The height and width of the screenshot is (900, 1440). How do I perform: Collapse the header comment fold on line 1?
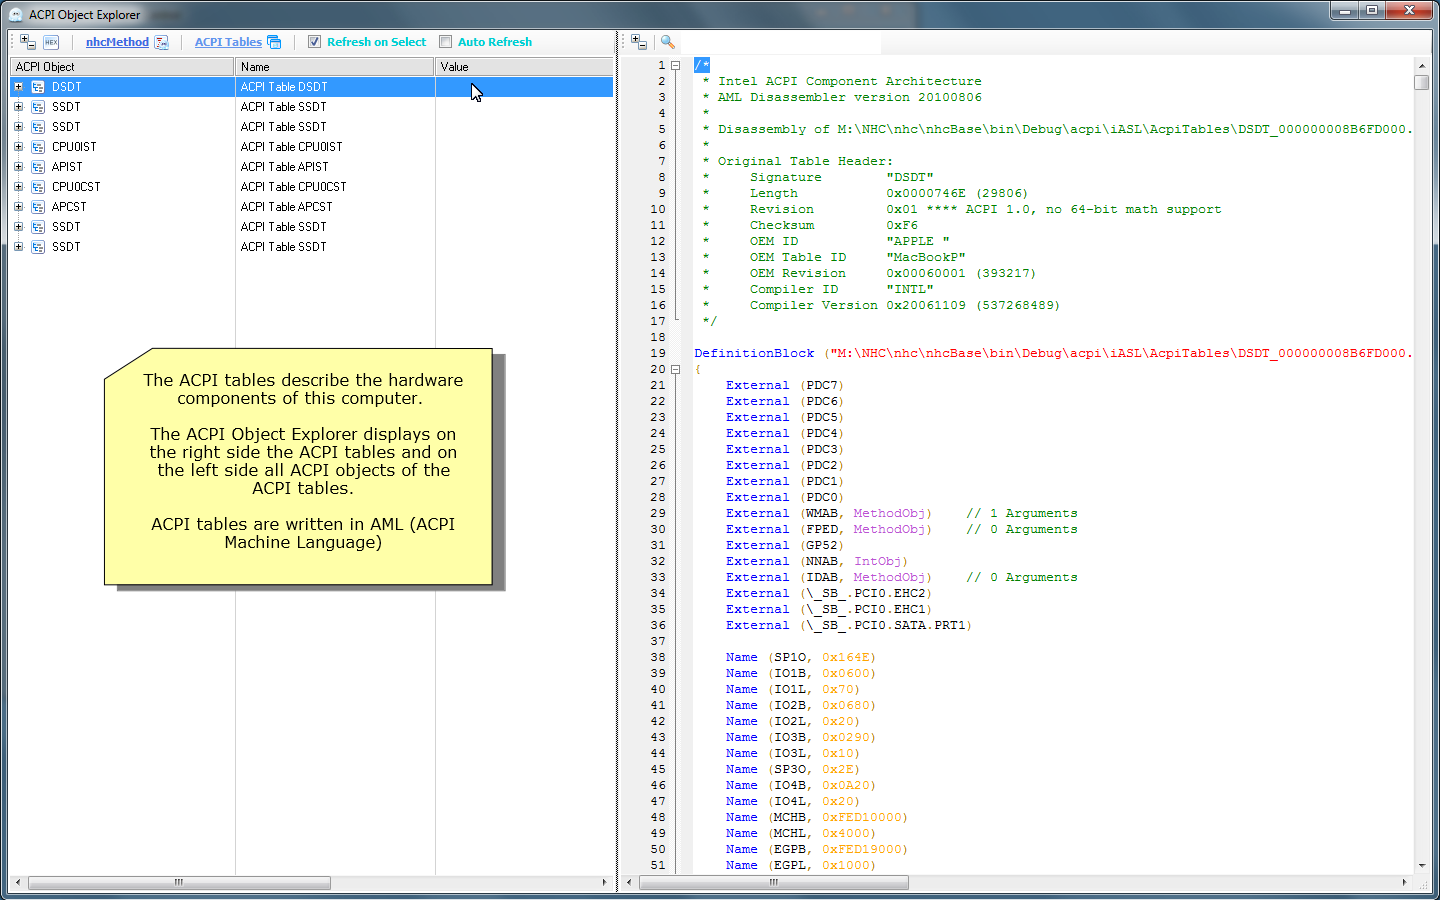676,65
